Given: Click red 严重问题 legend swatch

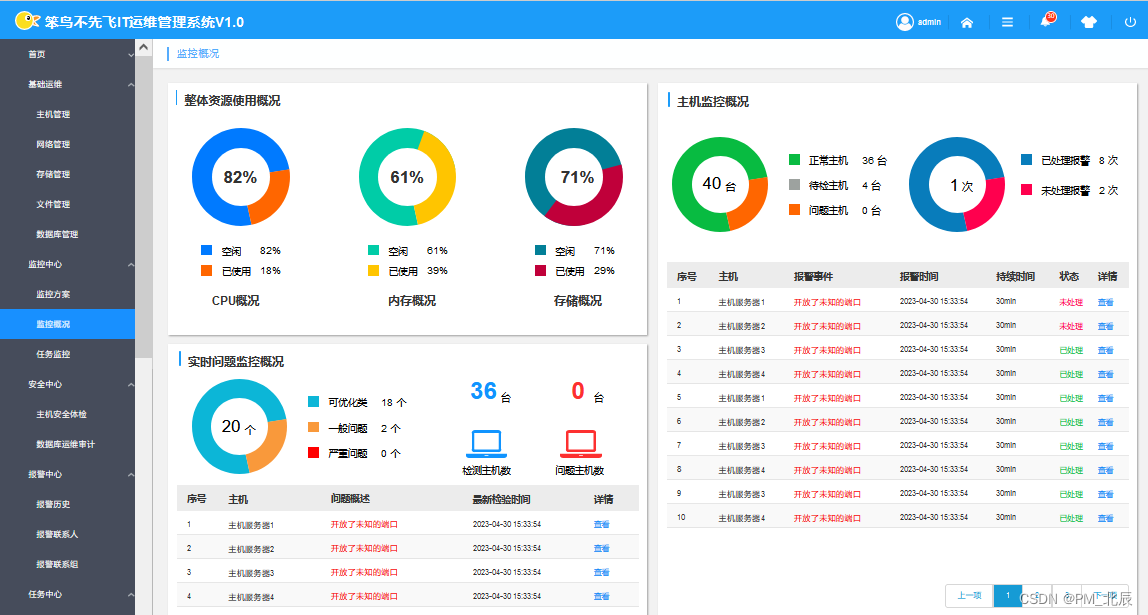Looking at the screenshot, I should [313, 452].
